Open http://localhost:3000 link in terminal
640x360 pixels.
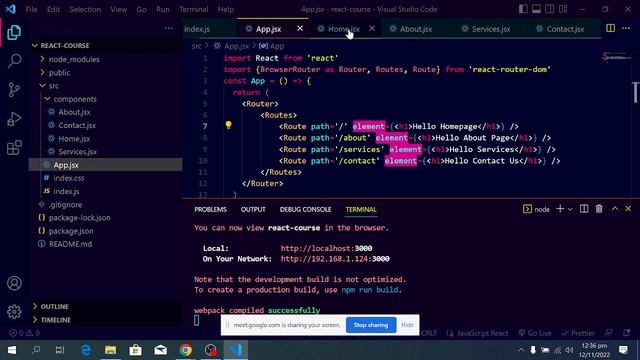(326, 248)
